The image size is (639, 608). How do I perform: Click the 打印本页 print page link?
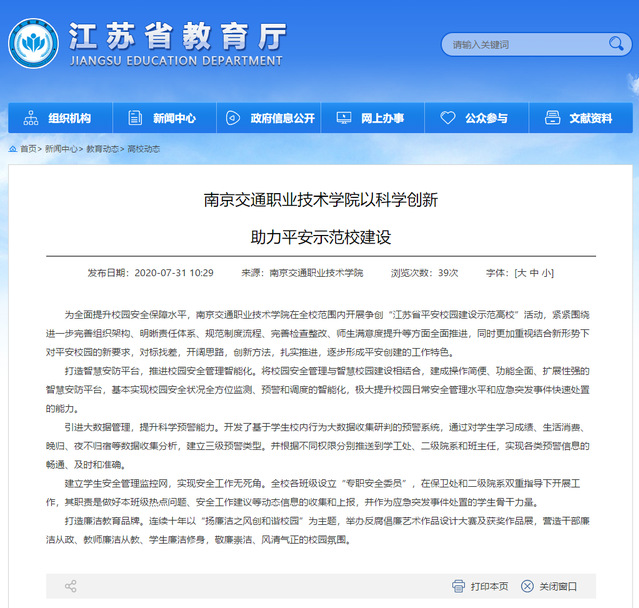[489, 586]
